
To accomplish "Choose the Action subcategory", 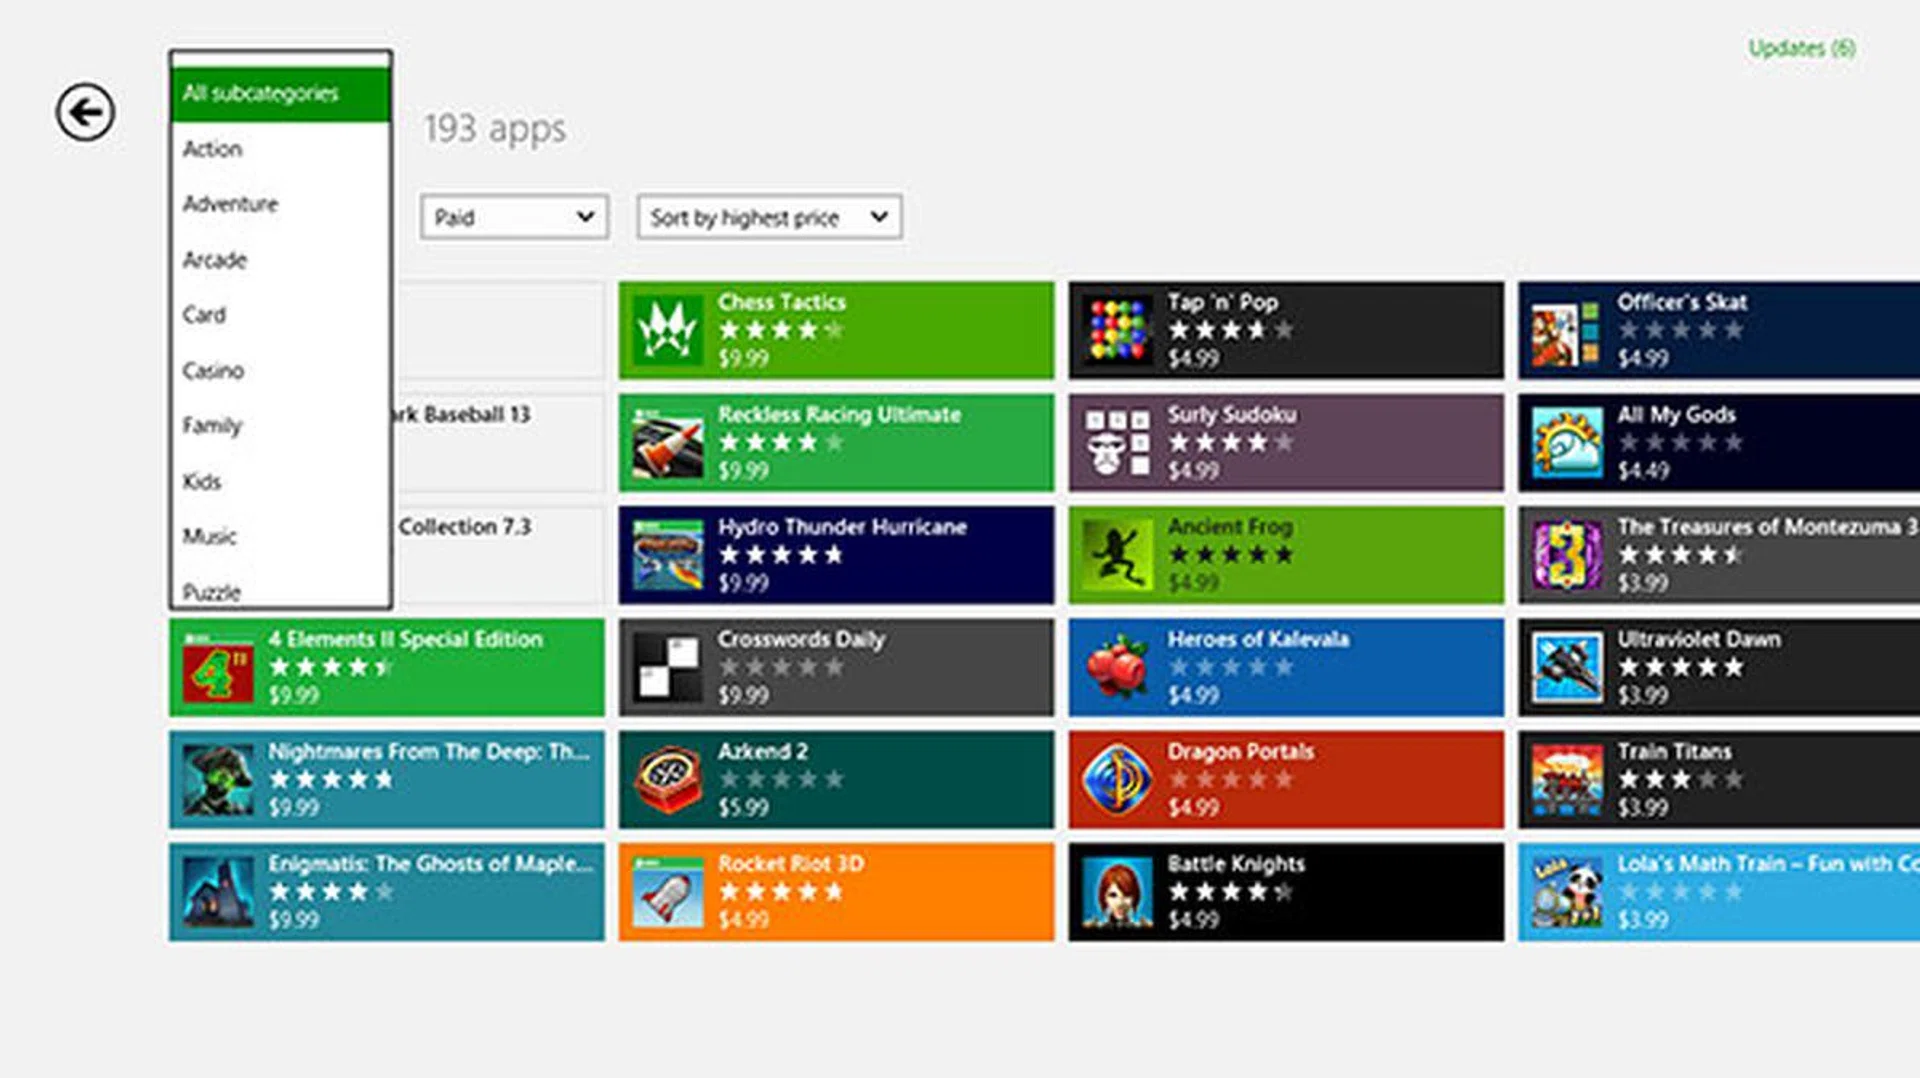I will pyautogui.click(x=213, y=149).
